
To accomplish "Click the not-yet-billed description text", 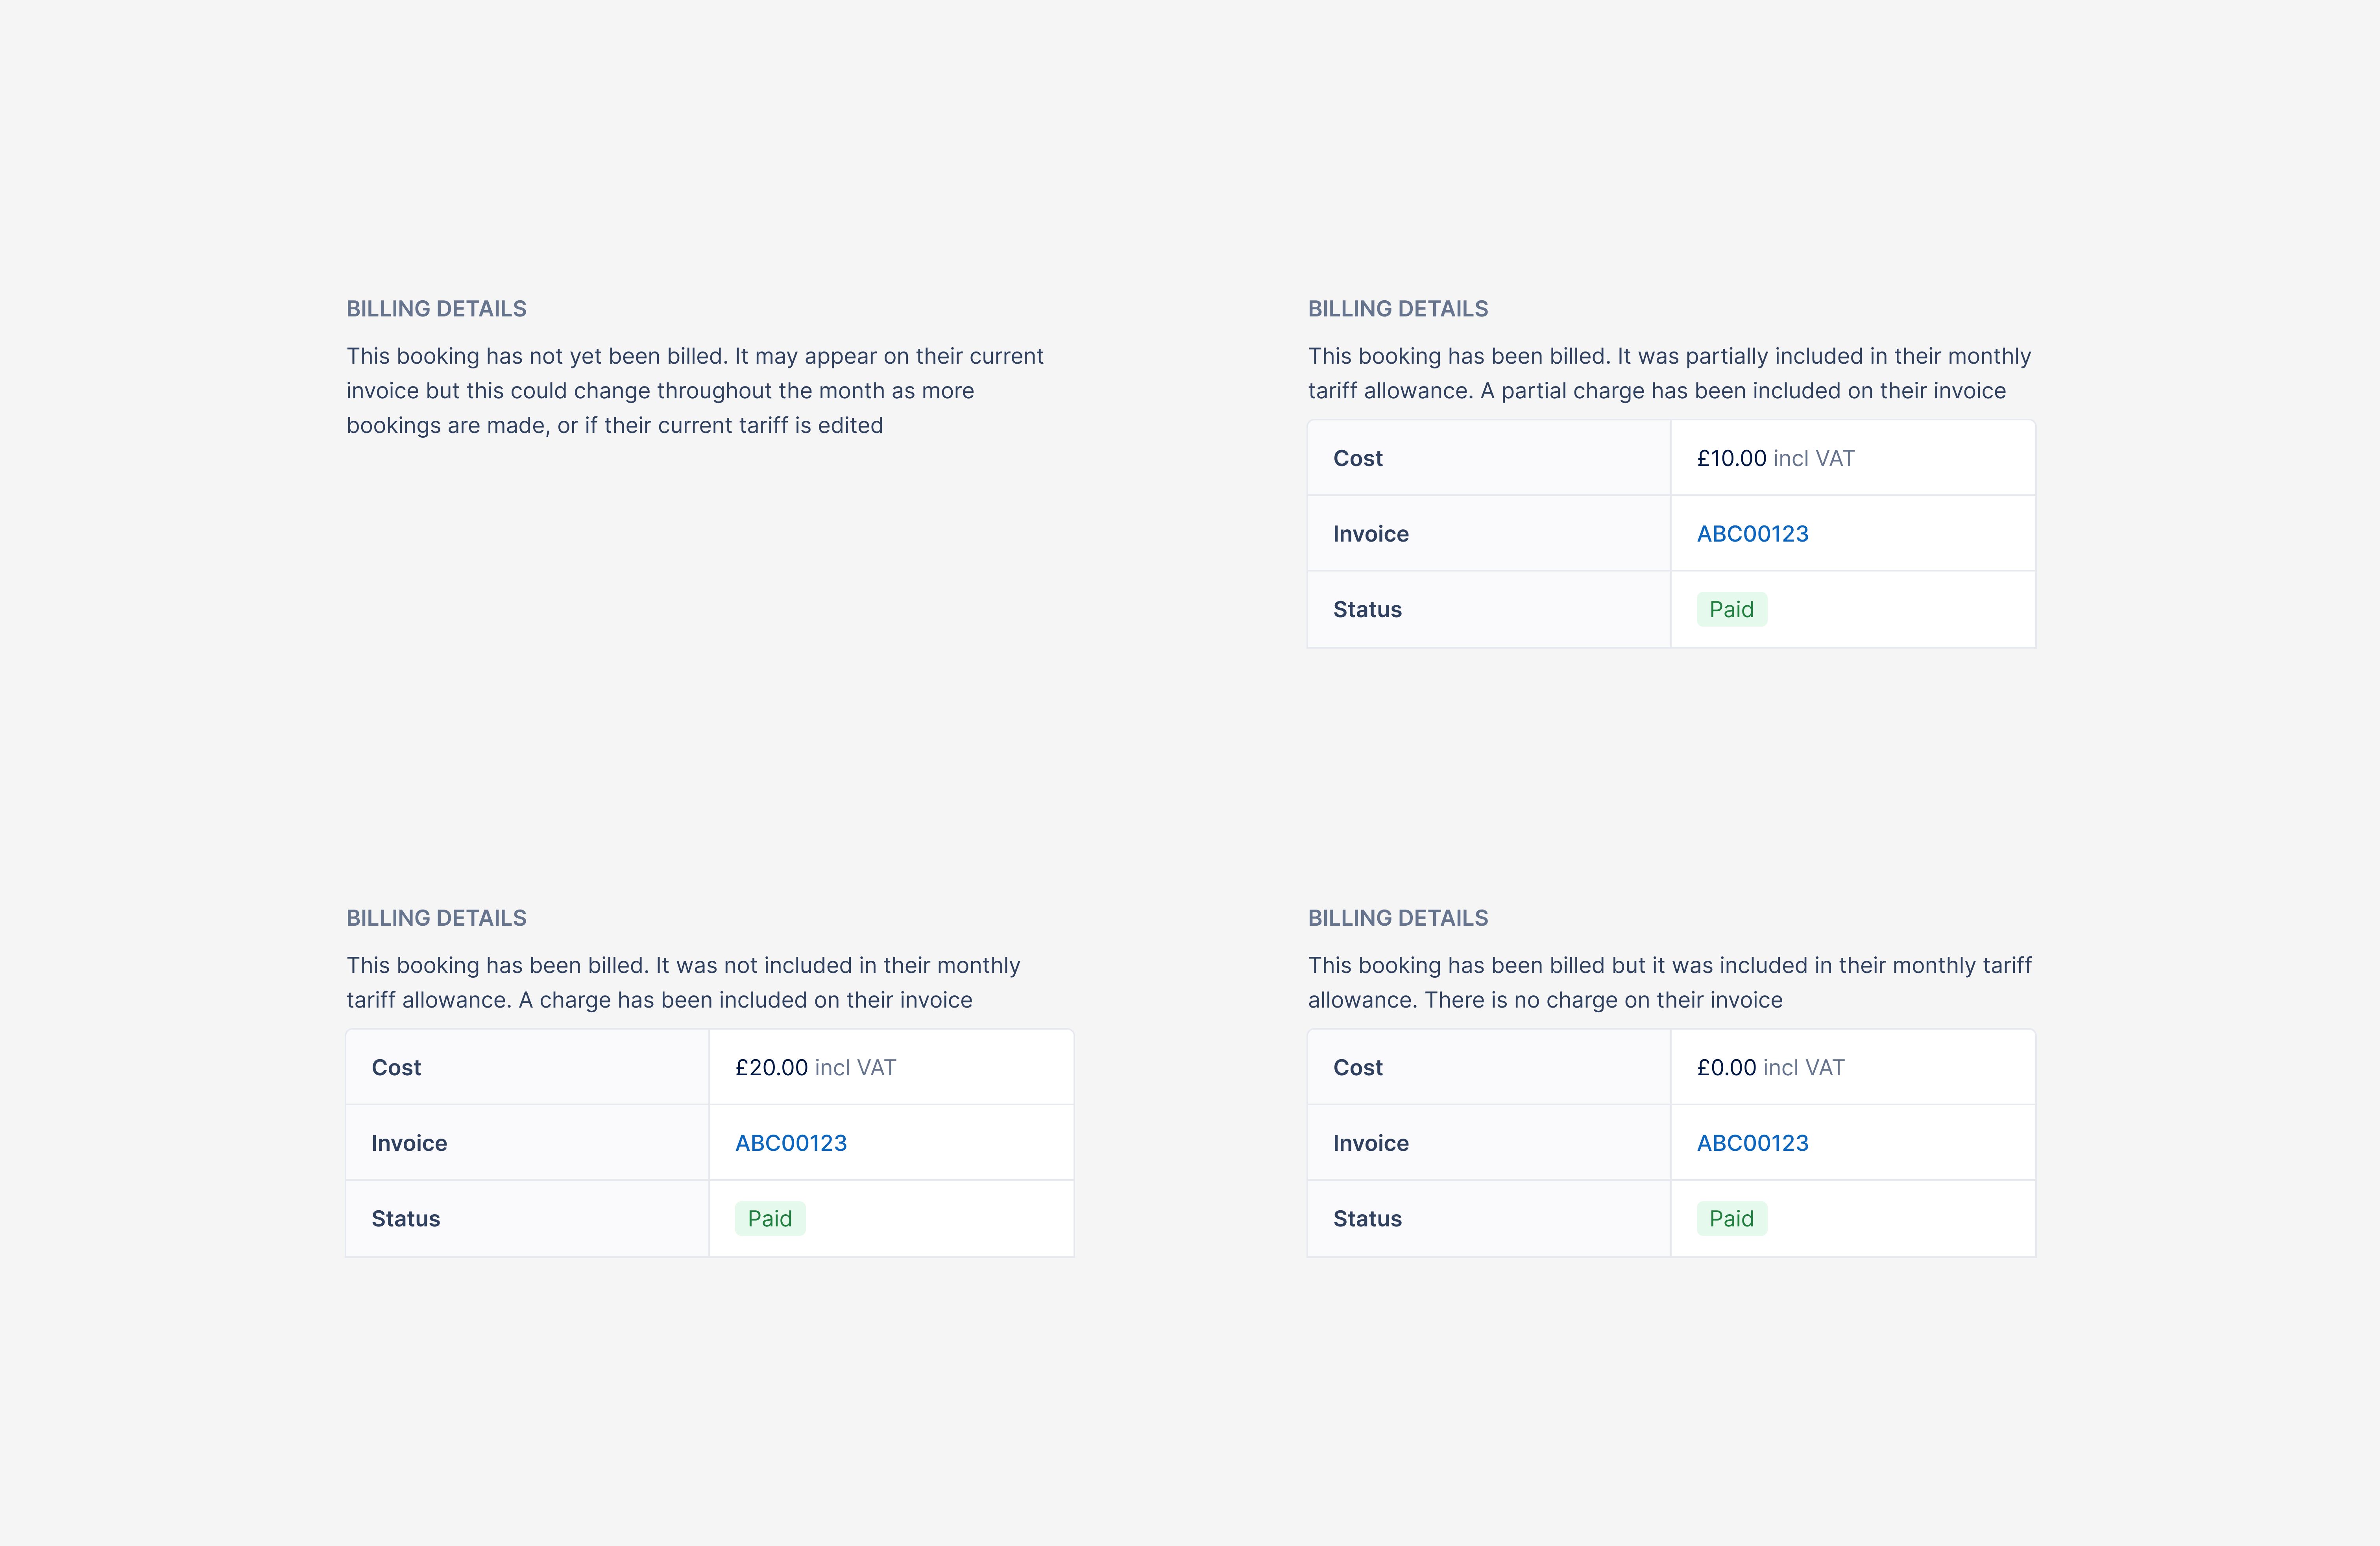I will pos(694,390).
